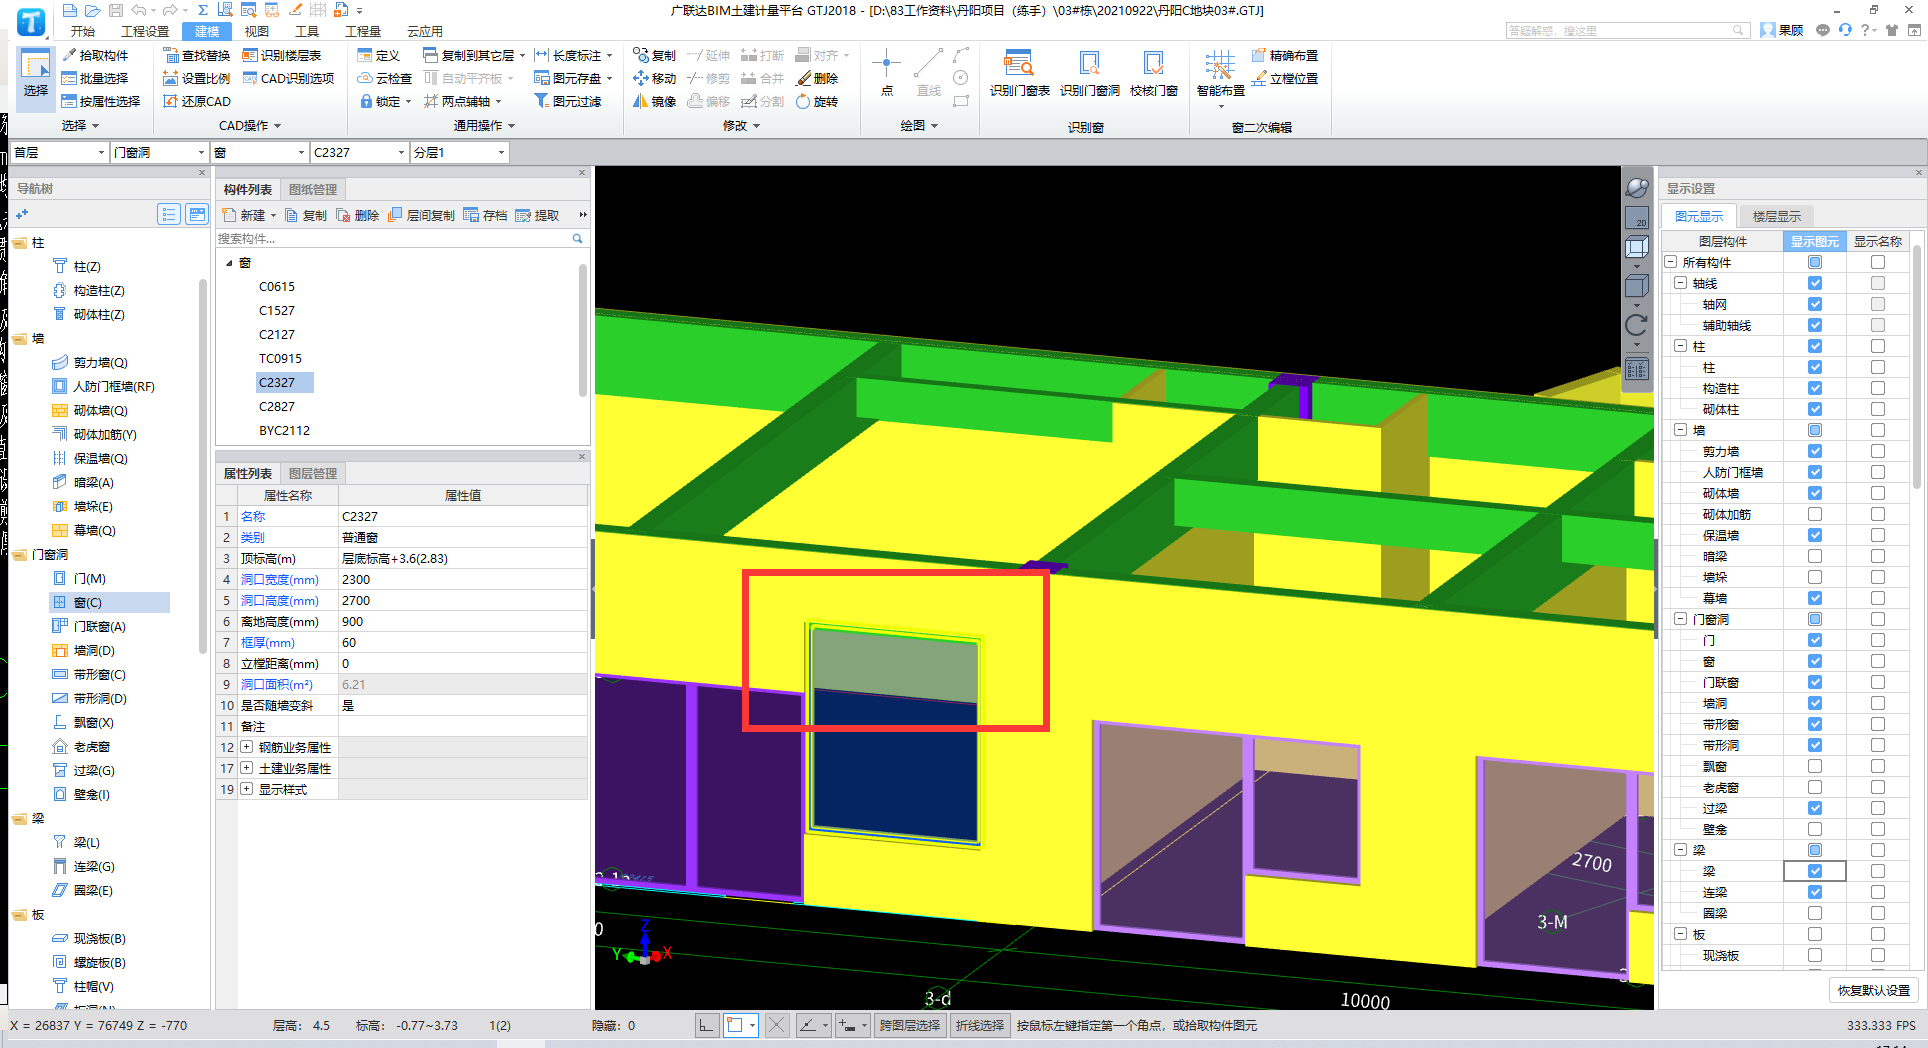Collapse the 窗 tree node in component list

pos(229,263)
